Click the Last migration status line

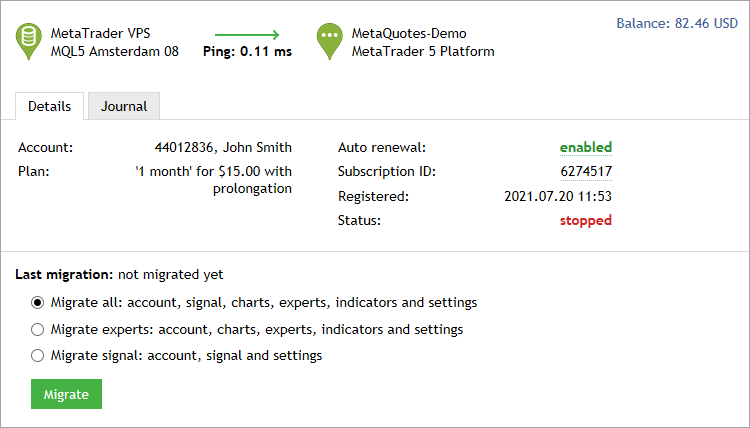point(120,274)
